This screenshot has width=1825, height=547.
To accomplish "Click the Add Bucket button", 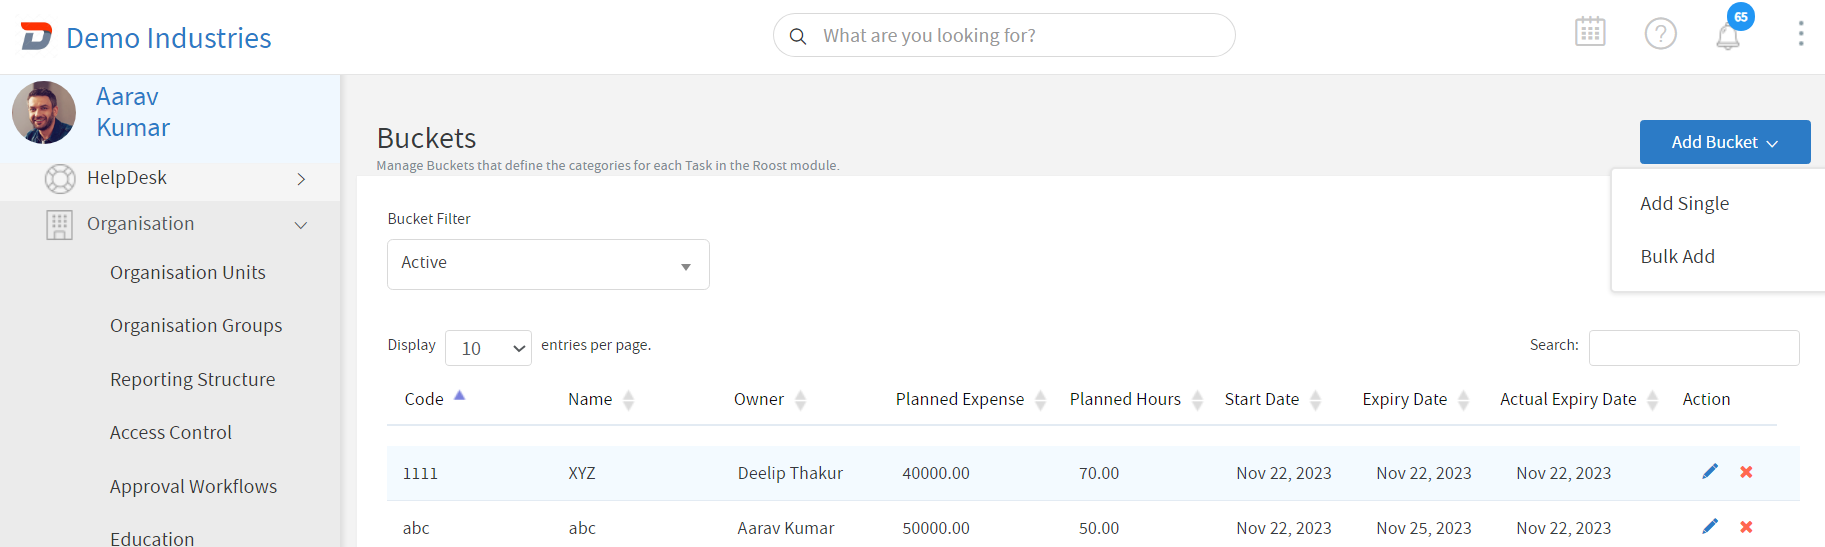I will coord(1724,142).
